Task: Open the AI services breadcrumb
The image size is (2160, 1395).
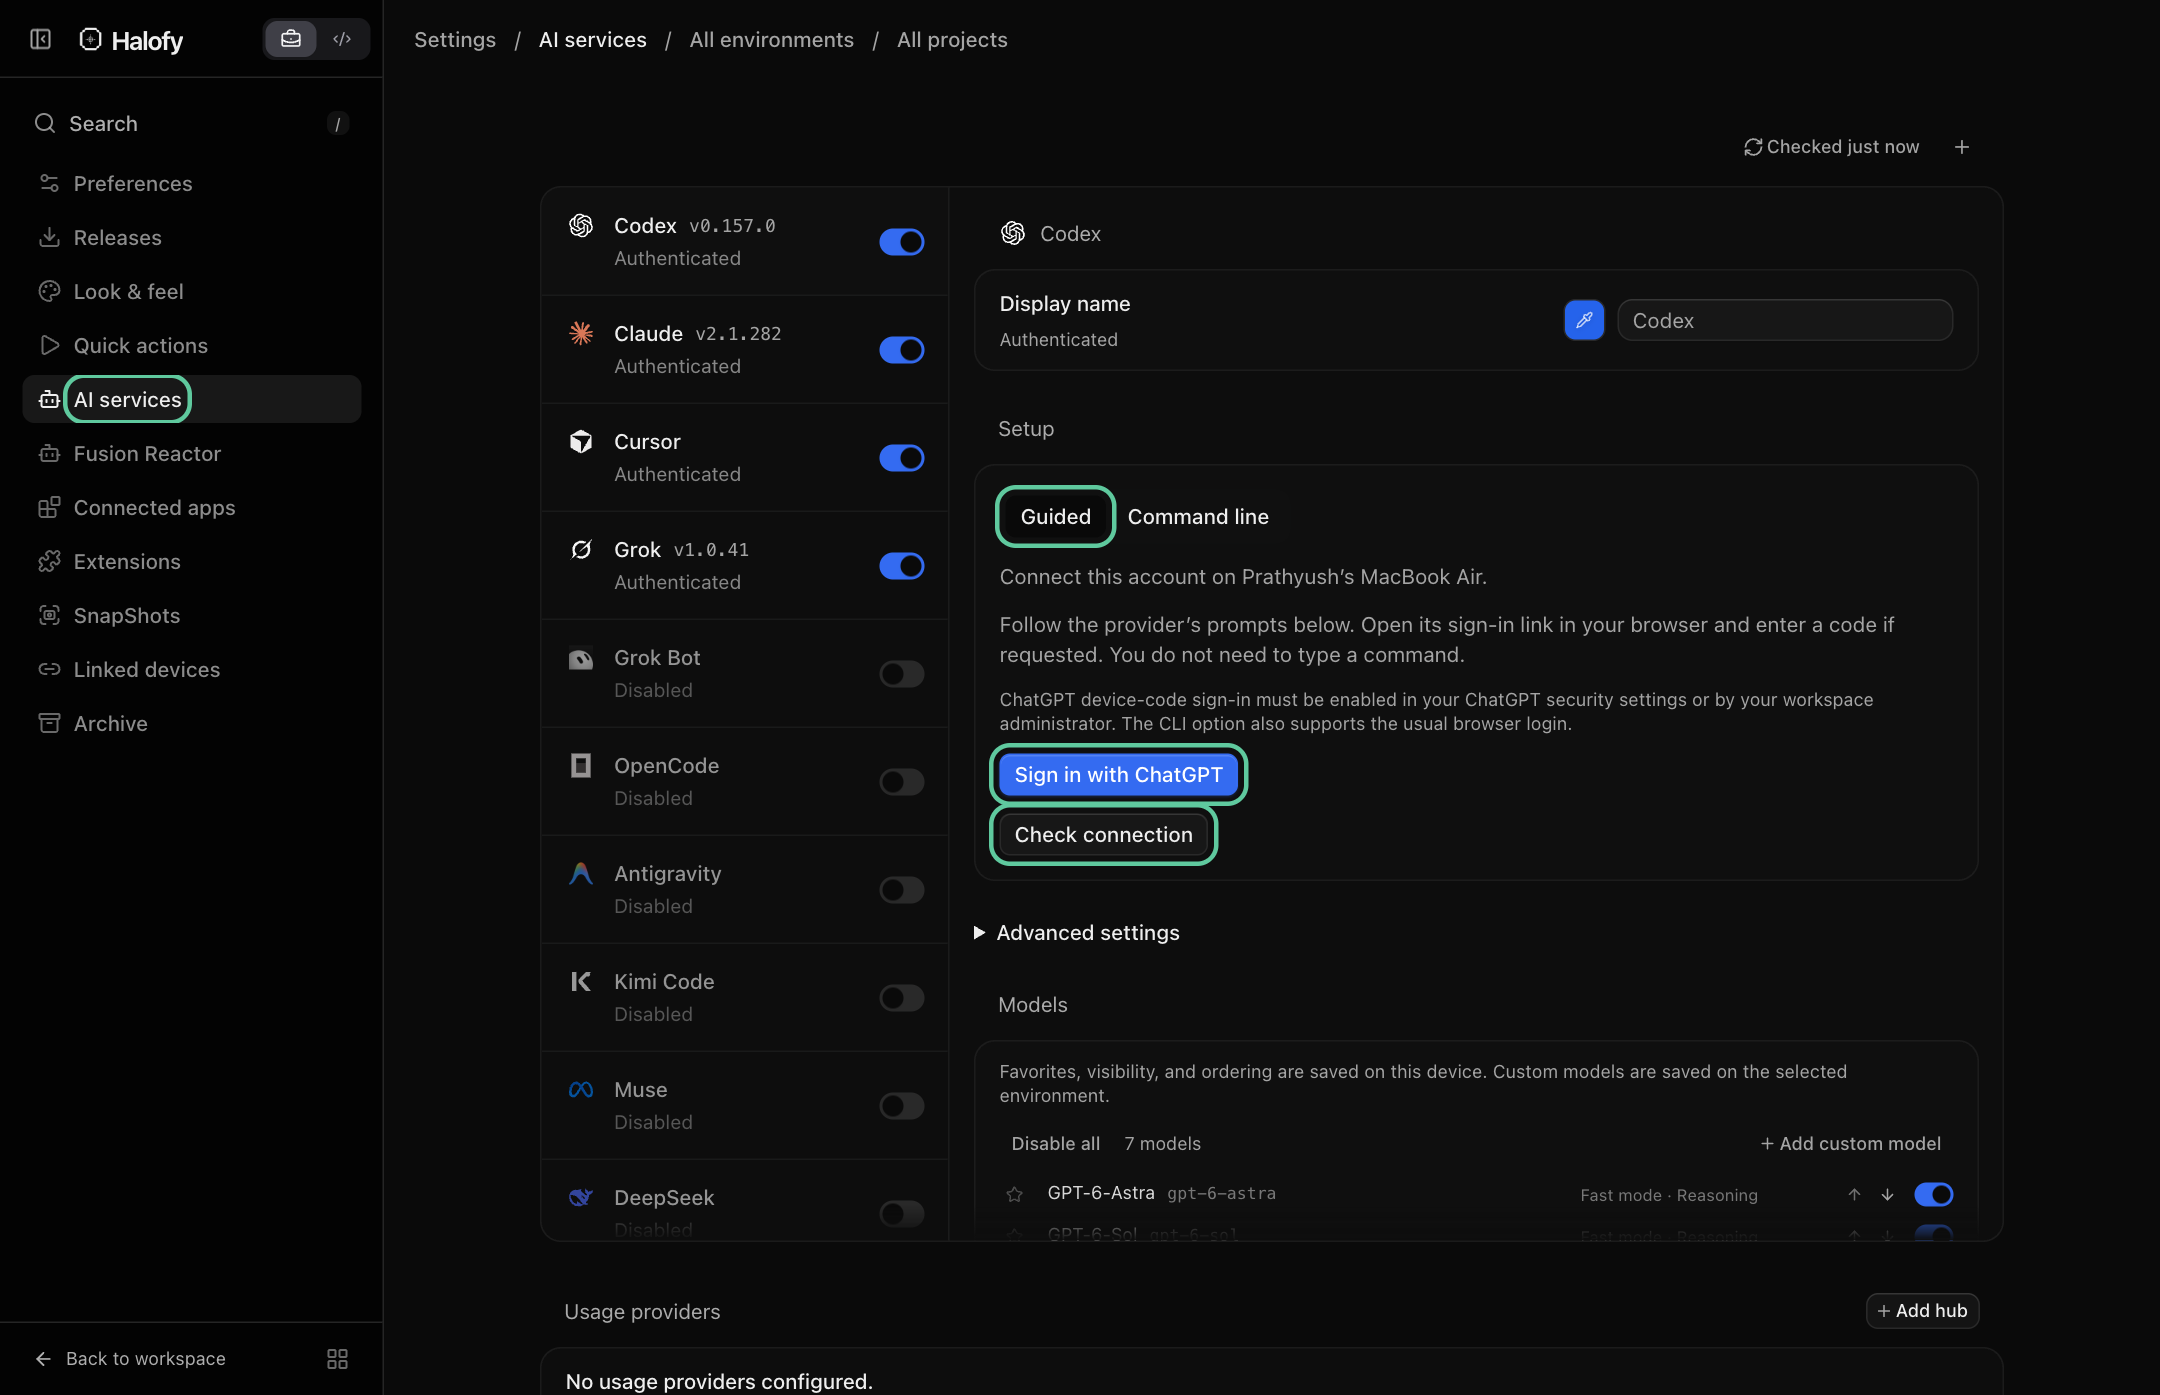Action: point(592,40)
